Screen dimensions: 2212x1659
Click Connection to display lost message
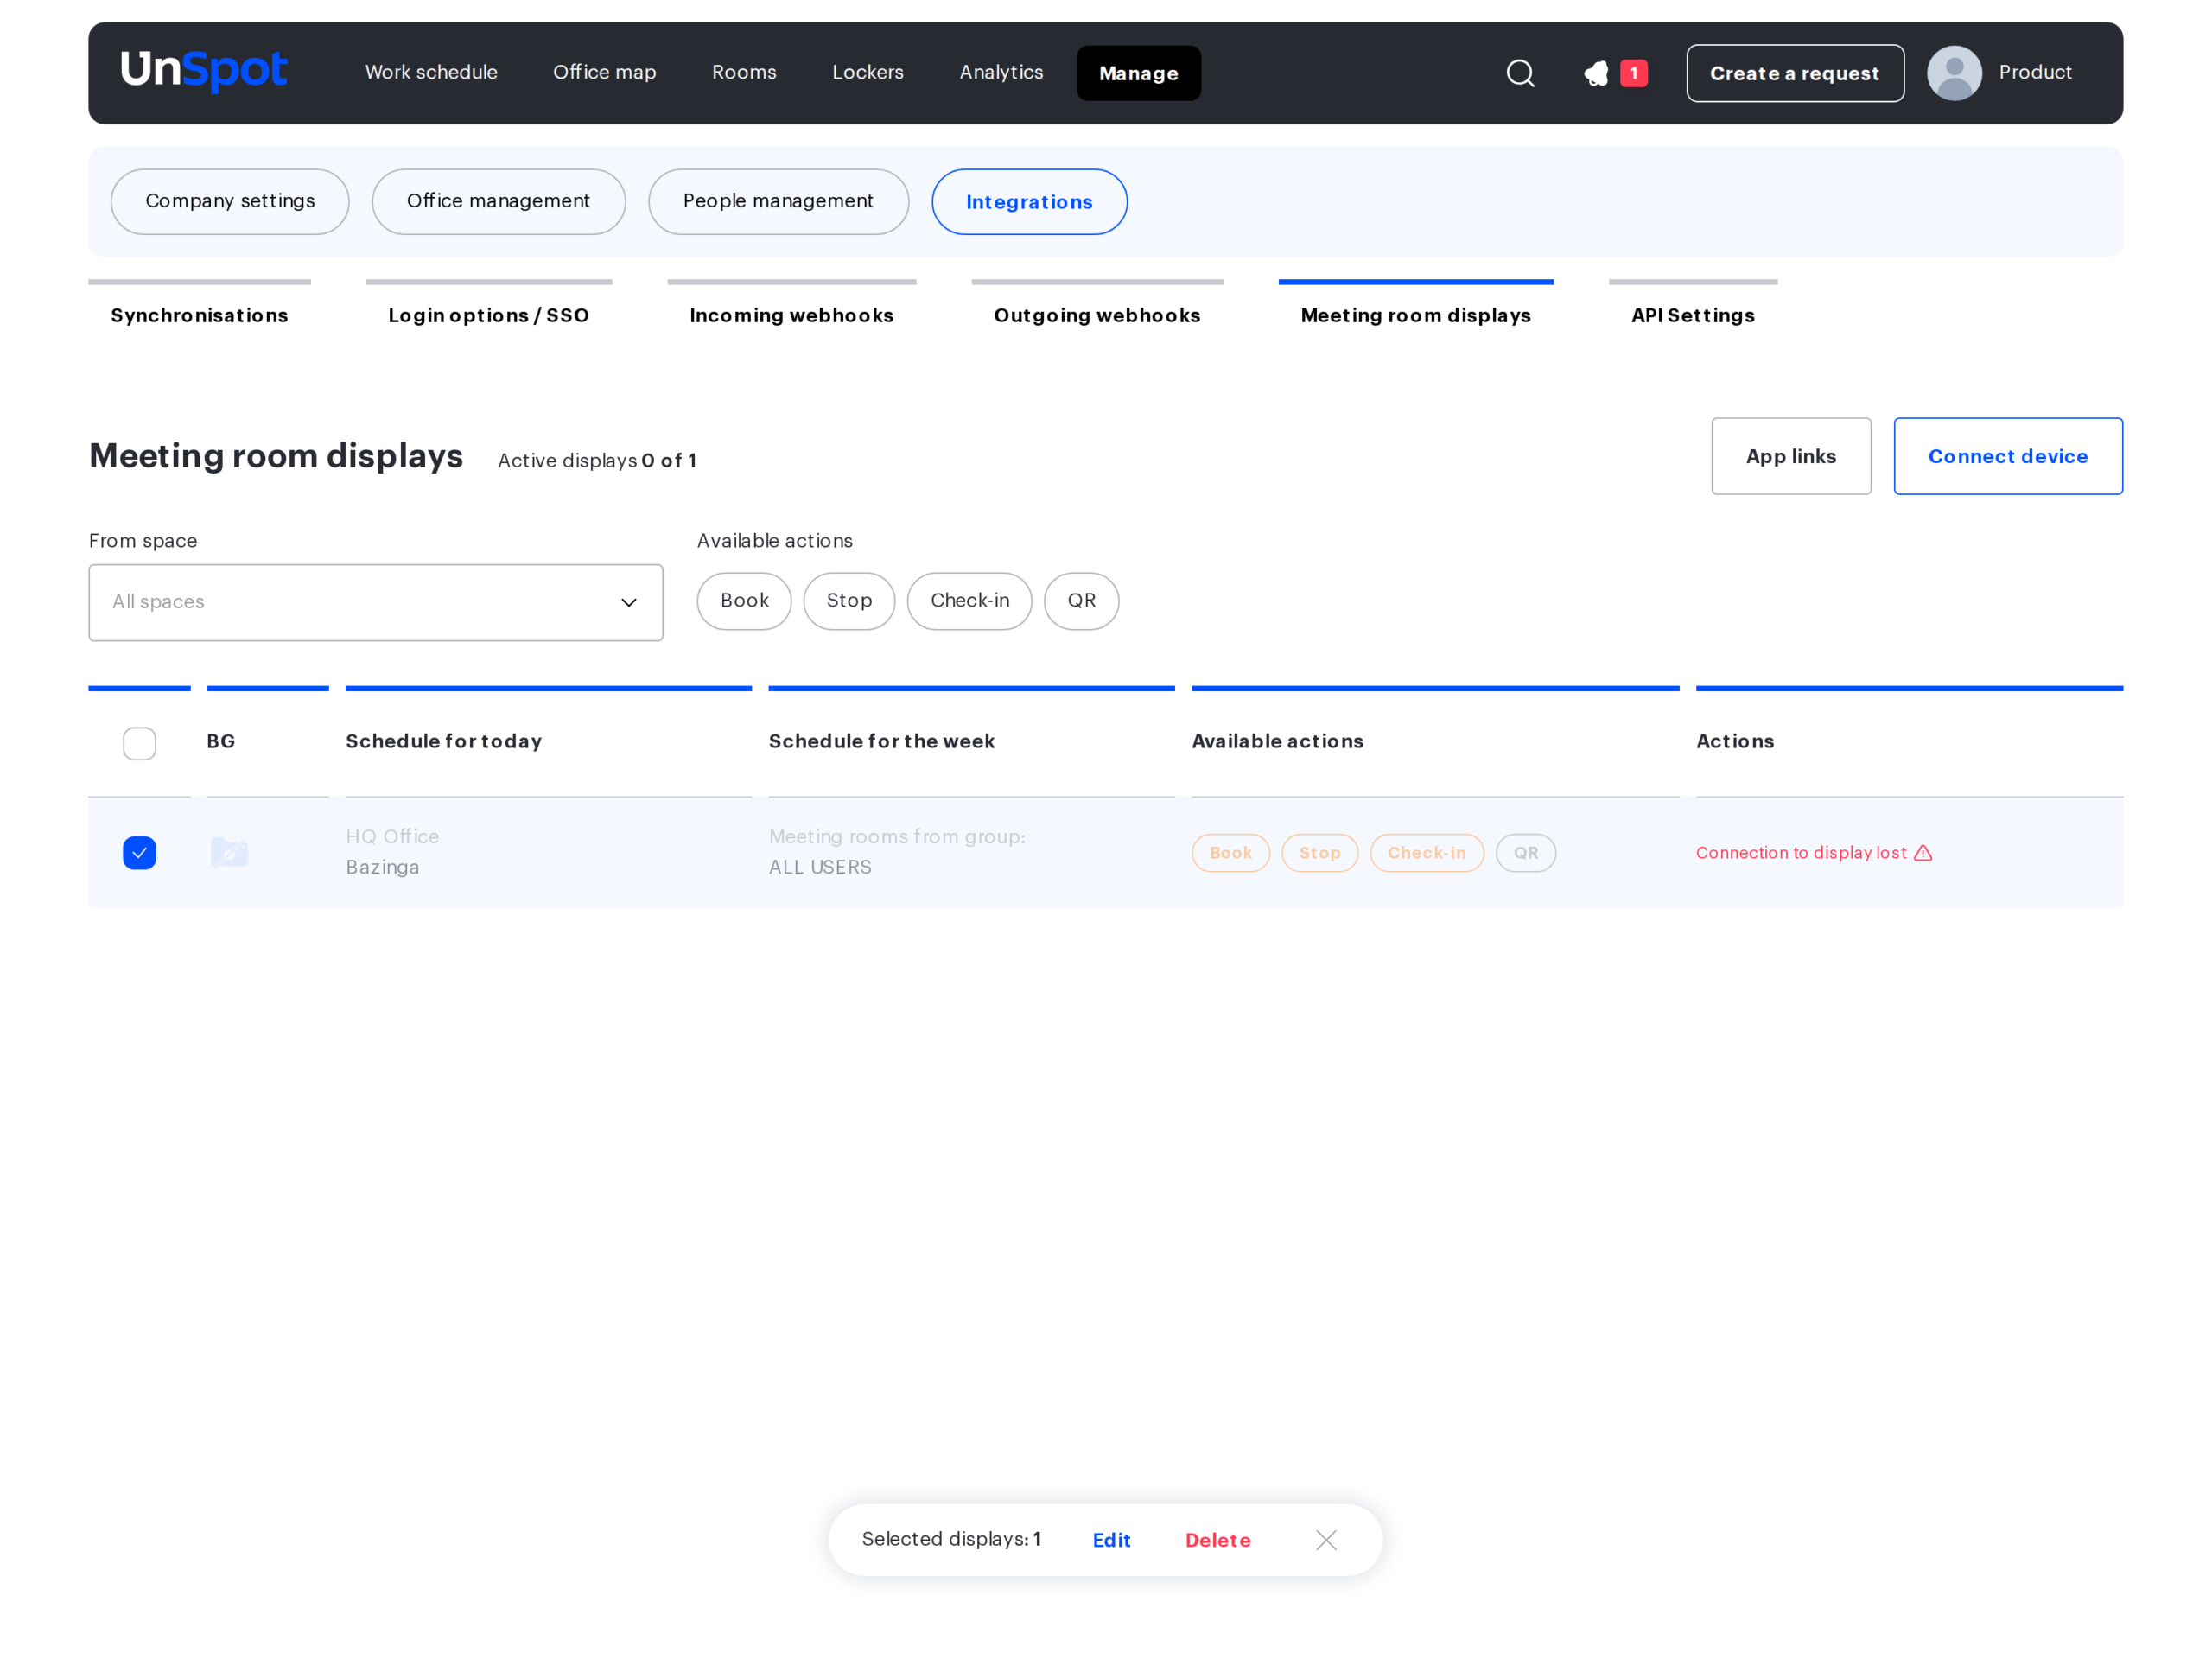[x=1801, y=853]
